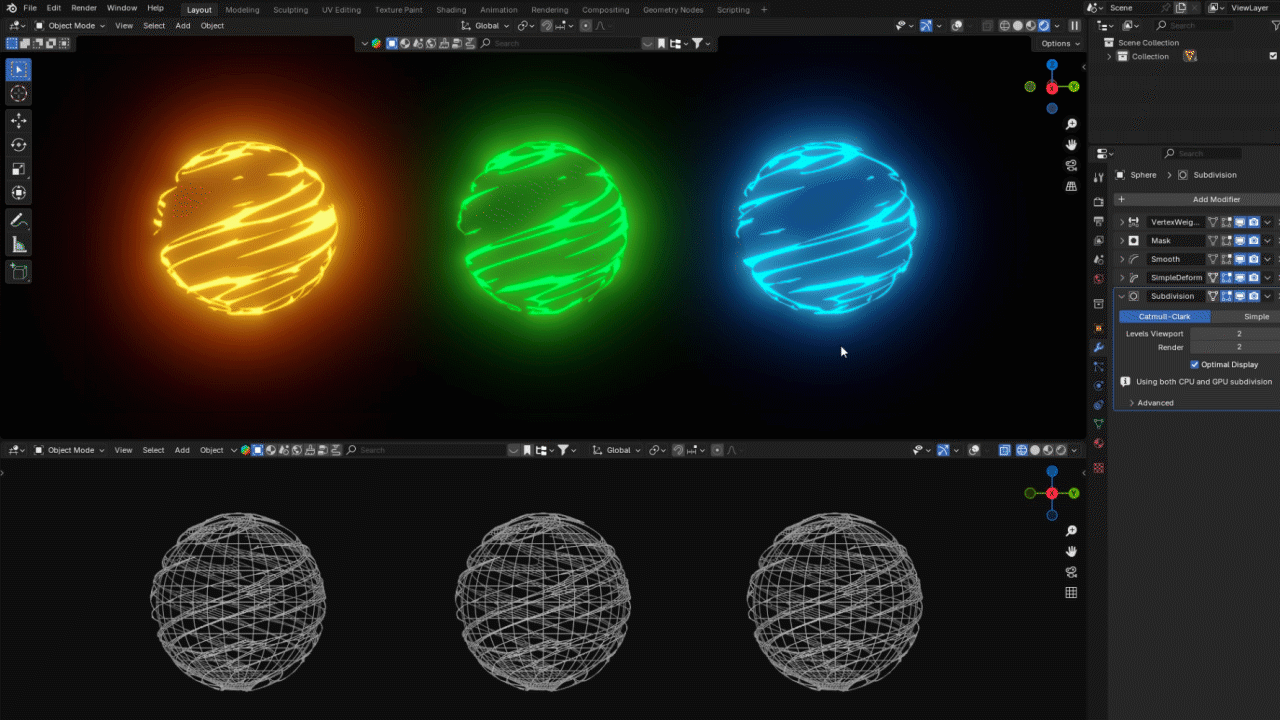Open the Object Data properties tab
The width and height of the screenshot is (1280, 720).
(x=1099, y=424)
